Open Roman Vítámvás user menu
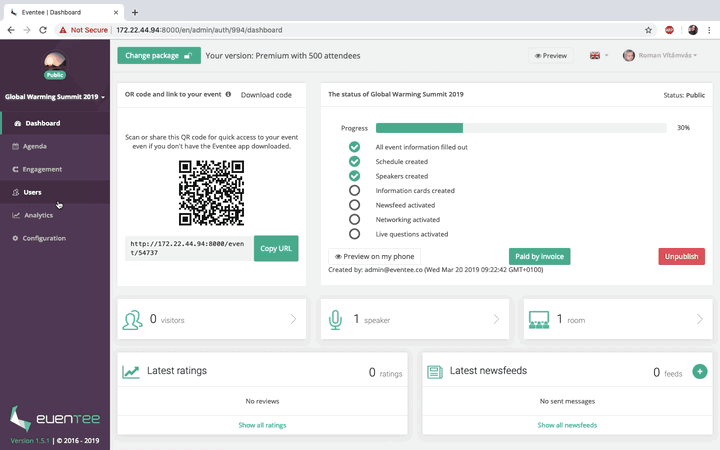 click(660, 56)
